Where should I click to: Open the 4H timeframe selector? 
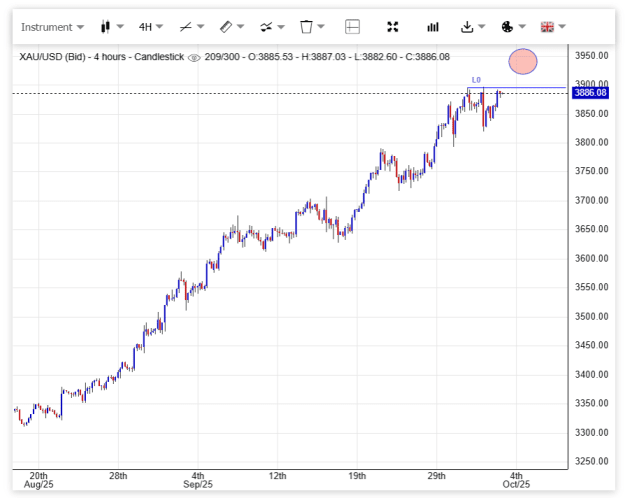tap(151, 27)
